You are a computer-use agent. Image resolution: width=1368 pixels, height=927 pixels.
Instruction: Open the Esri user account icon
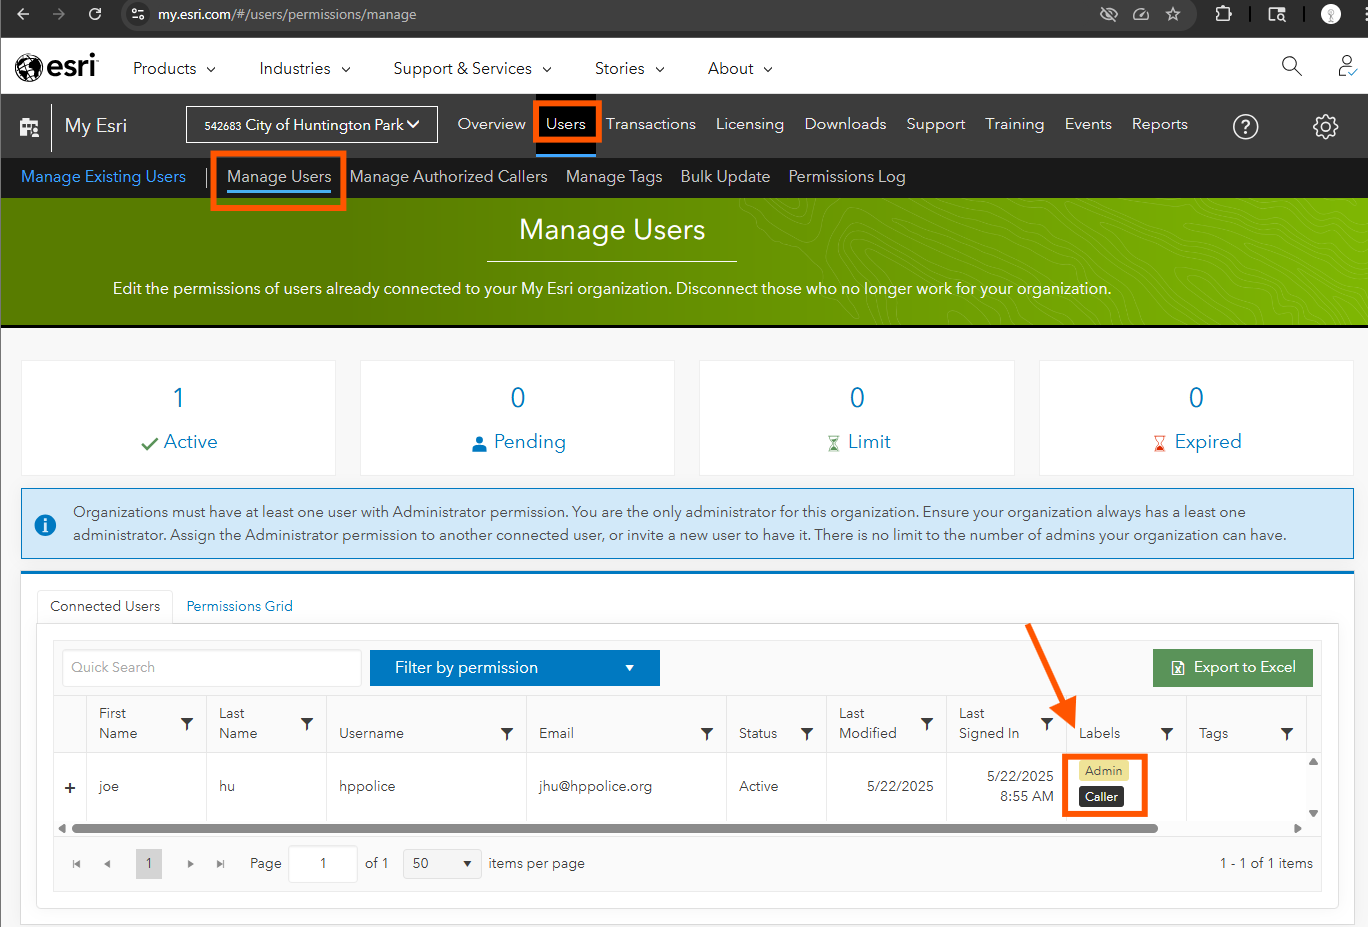click(x=1346, y=66)
